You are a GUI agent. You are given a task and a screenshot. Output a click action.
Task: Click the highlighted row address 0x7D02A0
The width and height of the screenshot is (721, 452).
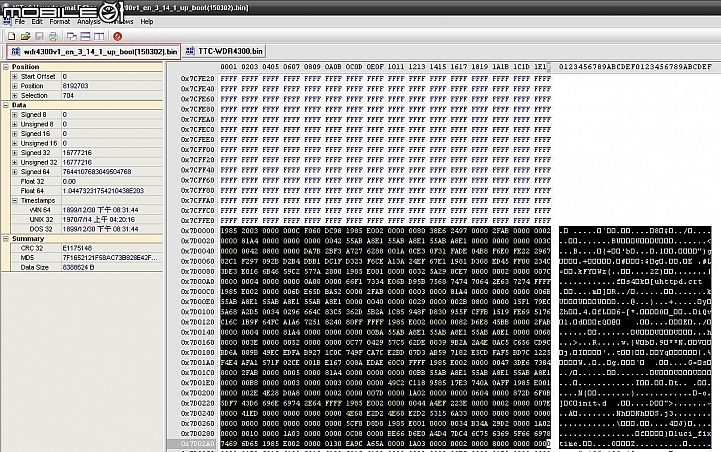(x=197, y=444)
